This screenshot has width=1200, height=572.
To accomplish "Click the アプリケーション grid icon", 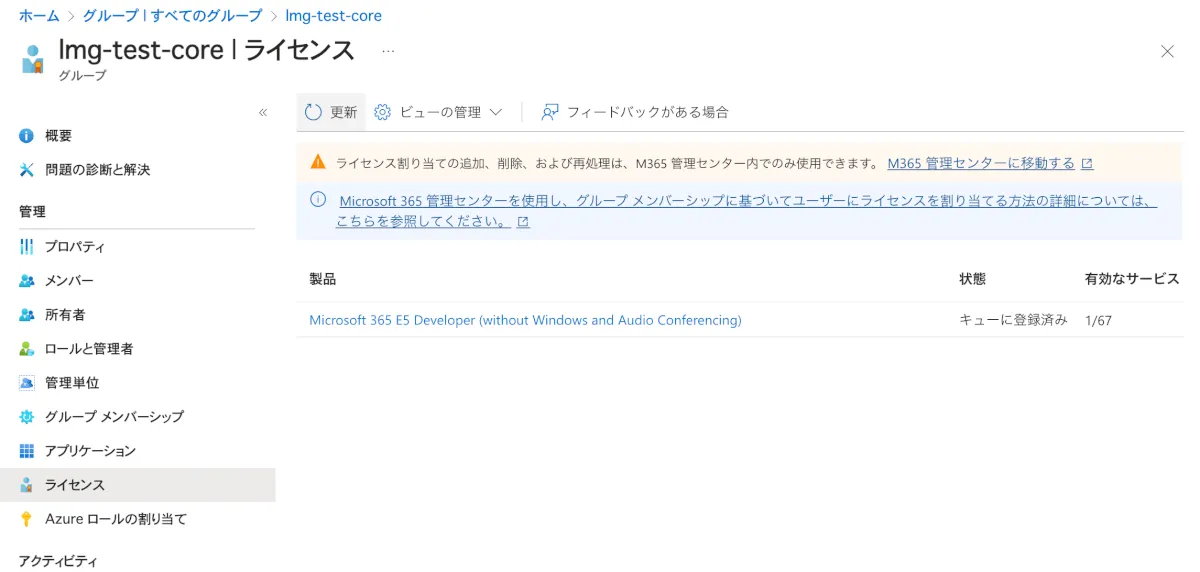I will pyautogui.click(x=27, y=451).
